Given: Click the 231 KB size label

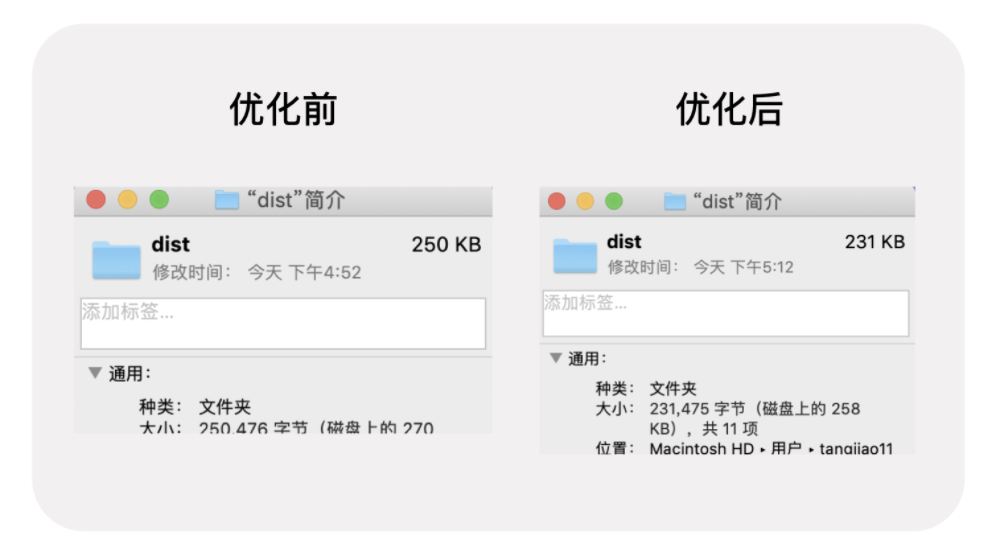Looking at the screenshot, I should click(875, 242).
